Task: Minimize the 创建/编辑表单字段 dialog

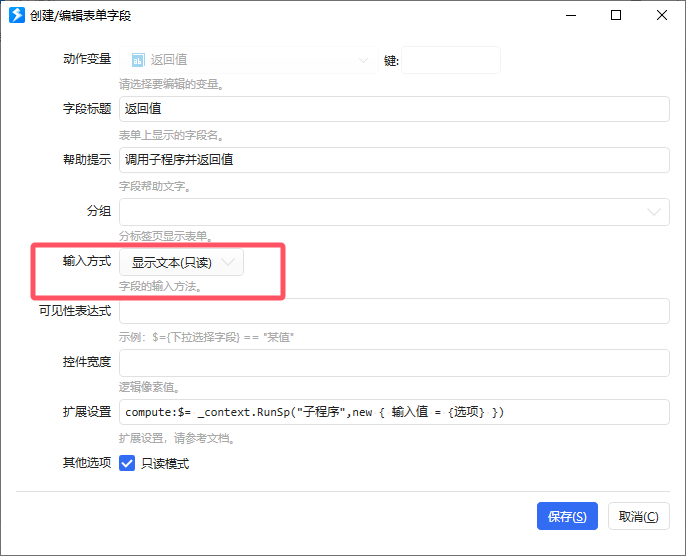Action: pos(570,15)
